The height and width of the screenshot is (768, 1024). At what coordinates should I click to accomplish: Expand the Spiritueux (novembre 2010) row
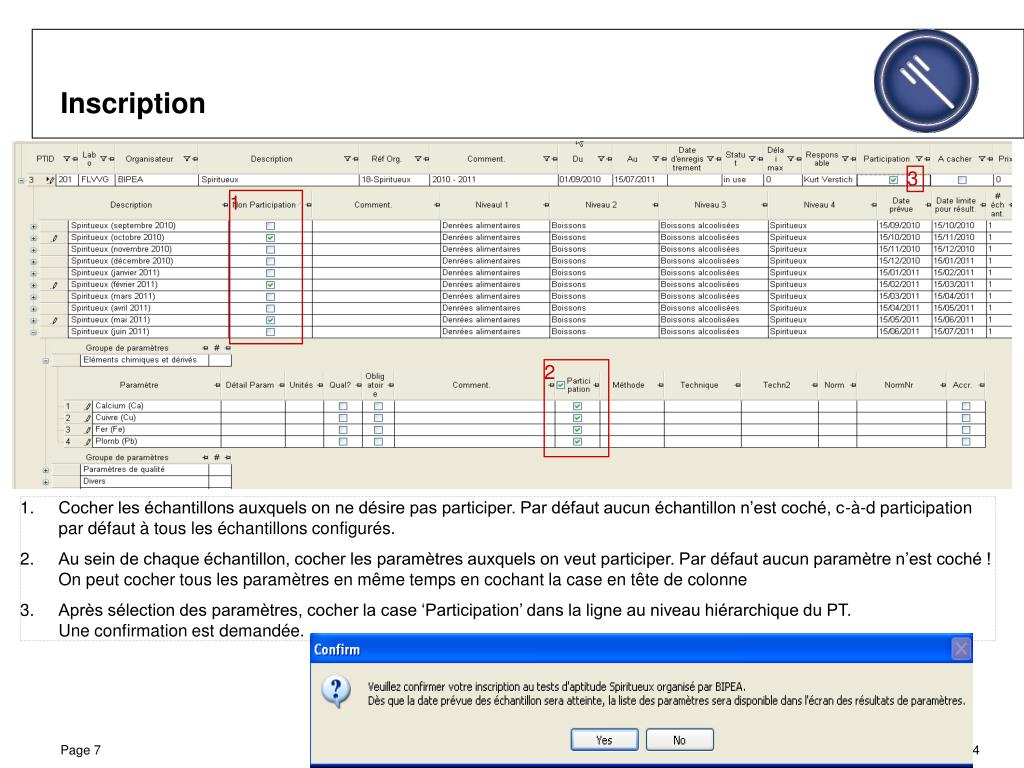tap(33, 250)
